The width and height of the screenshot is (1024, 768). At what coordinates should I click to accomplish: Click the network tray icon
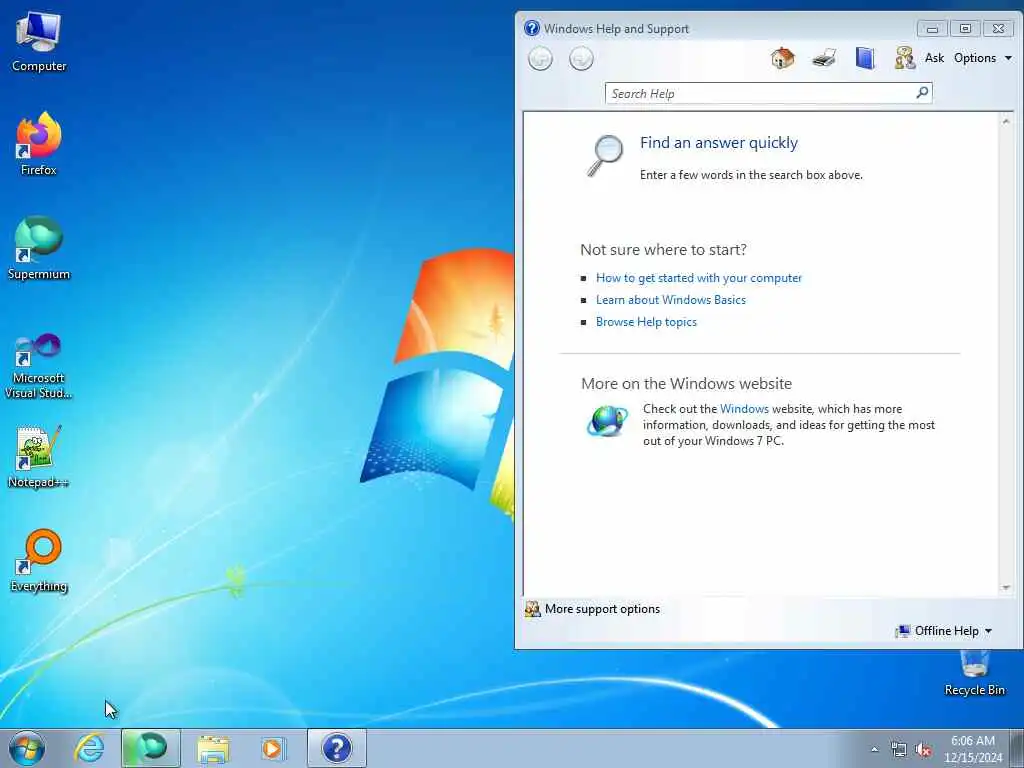pyautogui.click(x=899, y=750)
